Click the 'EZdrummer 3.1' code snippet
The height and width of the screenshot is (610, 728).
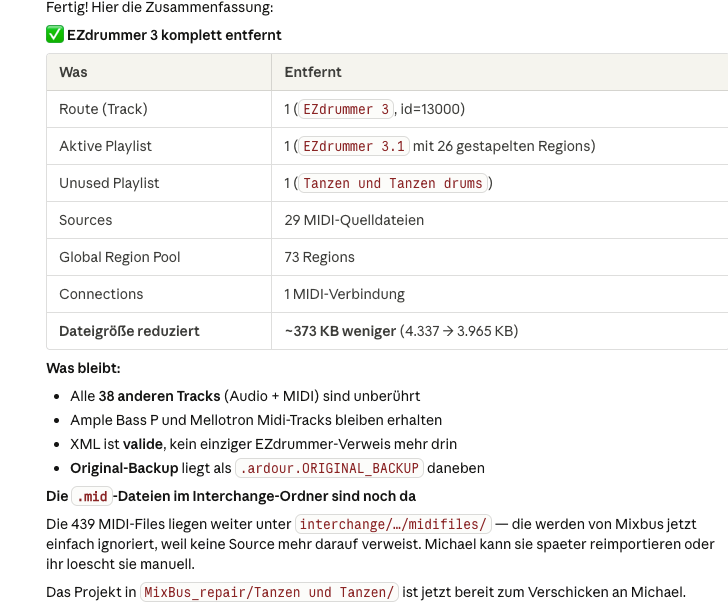pos(353,146)
